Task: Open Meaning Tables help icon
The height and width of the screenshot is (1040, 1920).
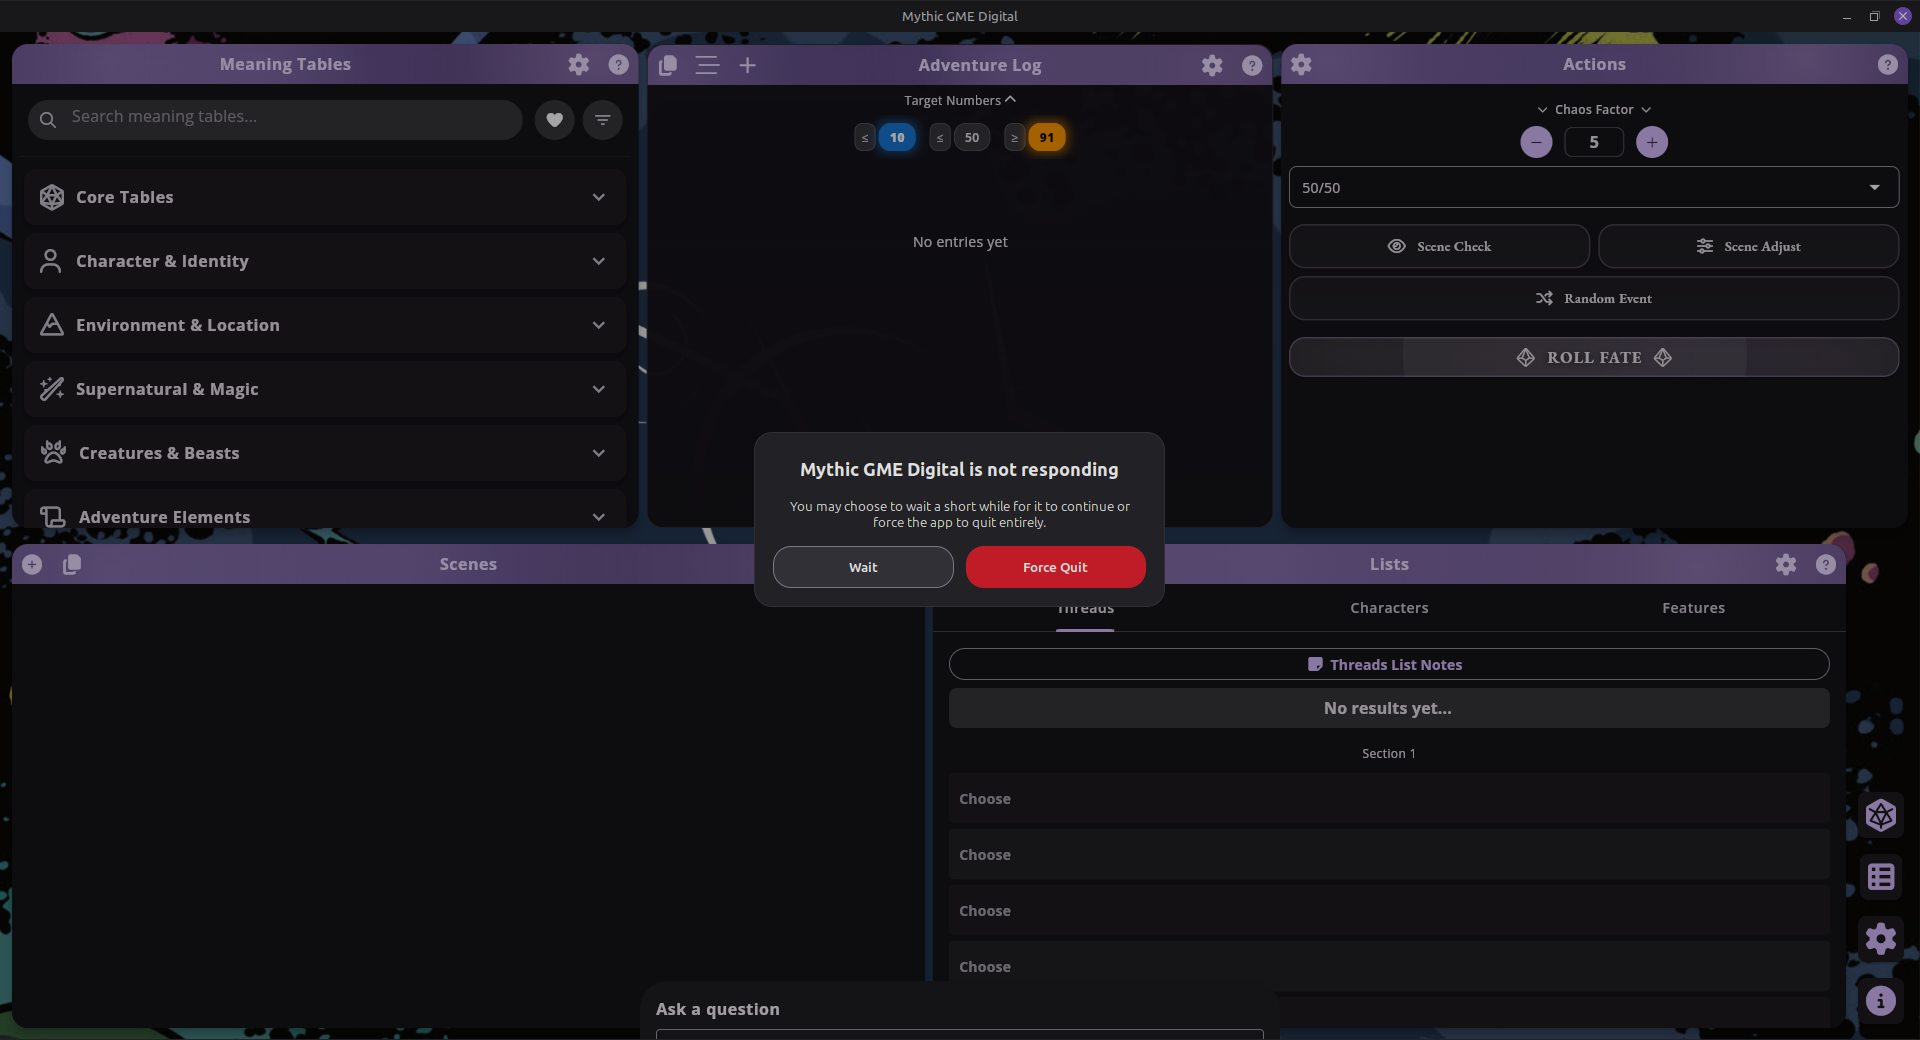Action: pos(619,65)
